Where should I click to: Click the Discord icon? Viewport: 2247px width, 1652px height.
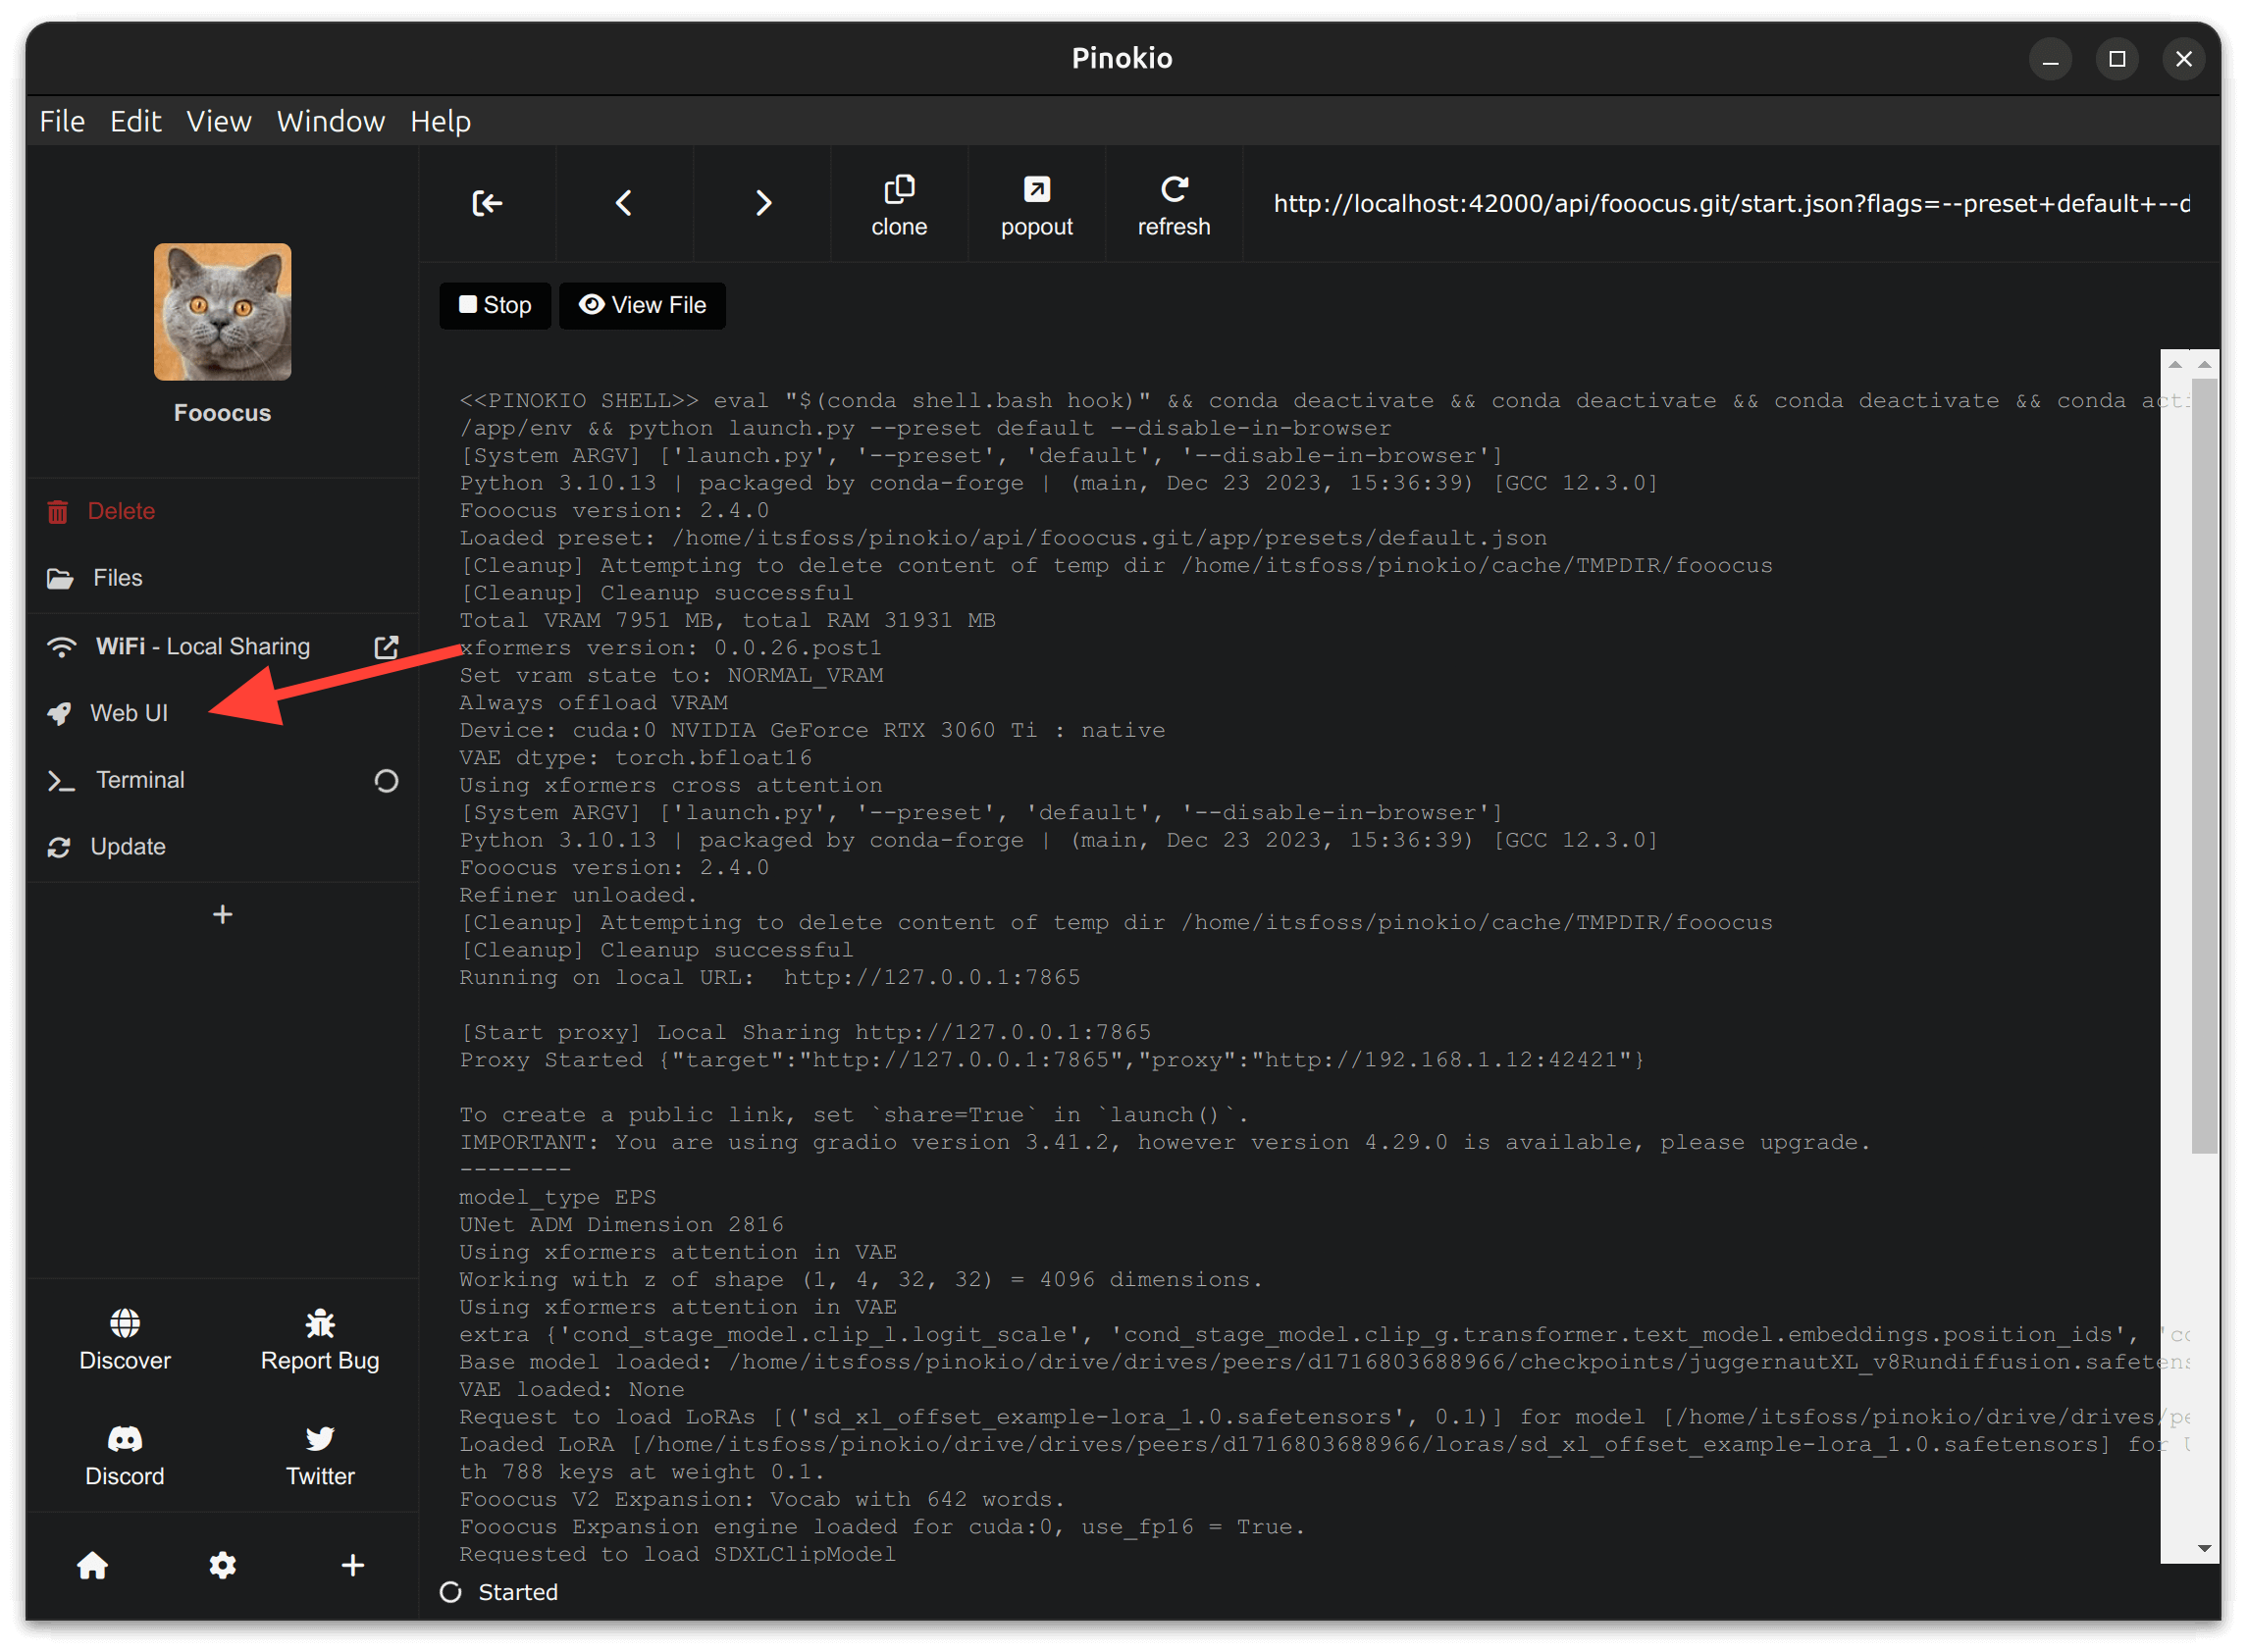[x=124, y=1441]
